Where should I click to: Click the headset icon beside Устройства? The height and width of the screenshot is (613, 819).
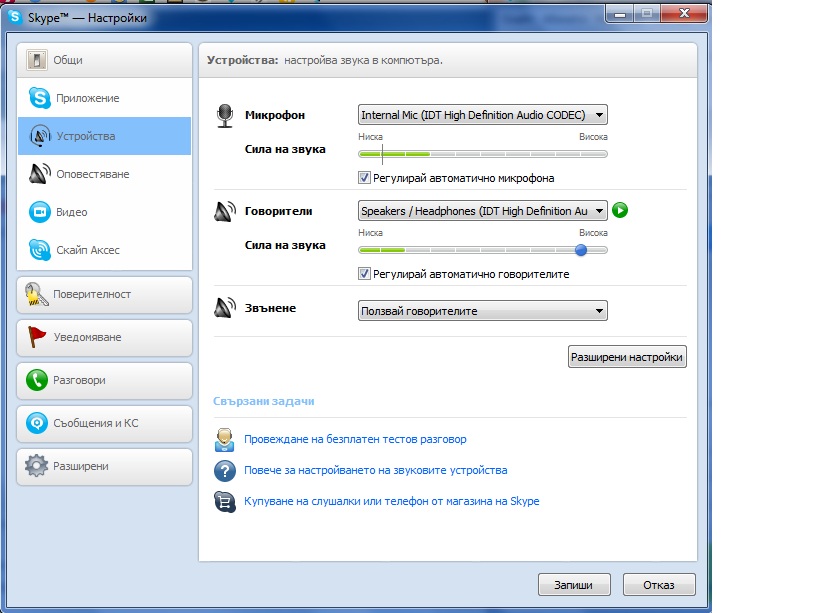[40, 136]
